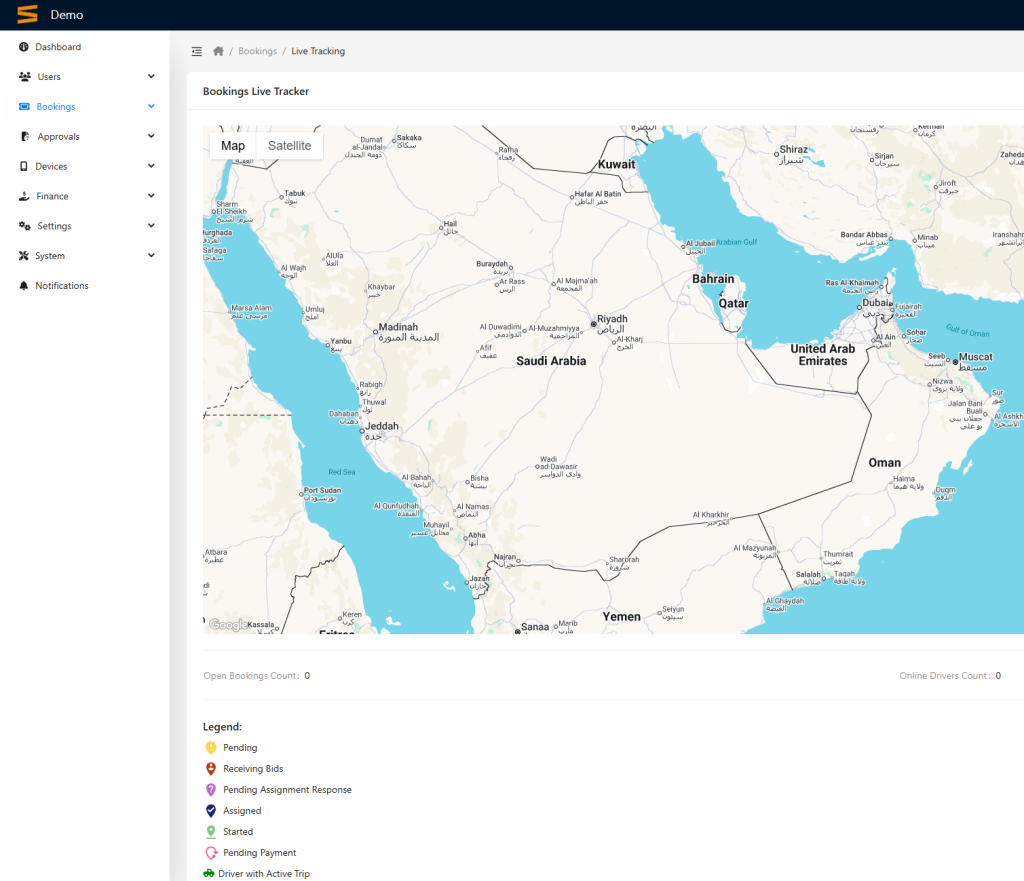1024x881 pixels.
Task: Switch map to Satellite view
Action: click(x=289, y=146)
